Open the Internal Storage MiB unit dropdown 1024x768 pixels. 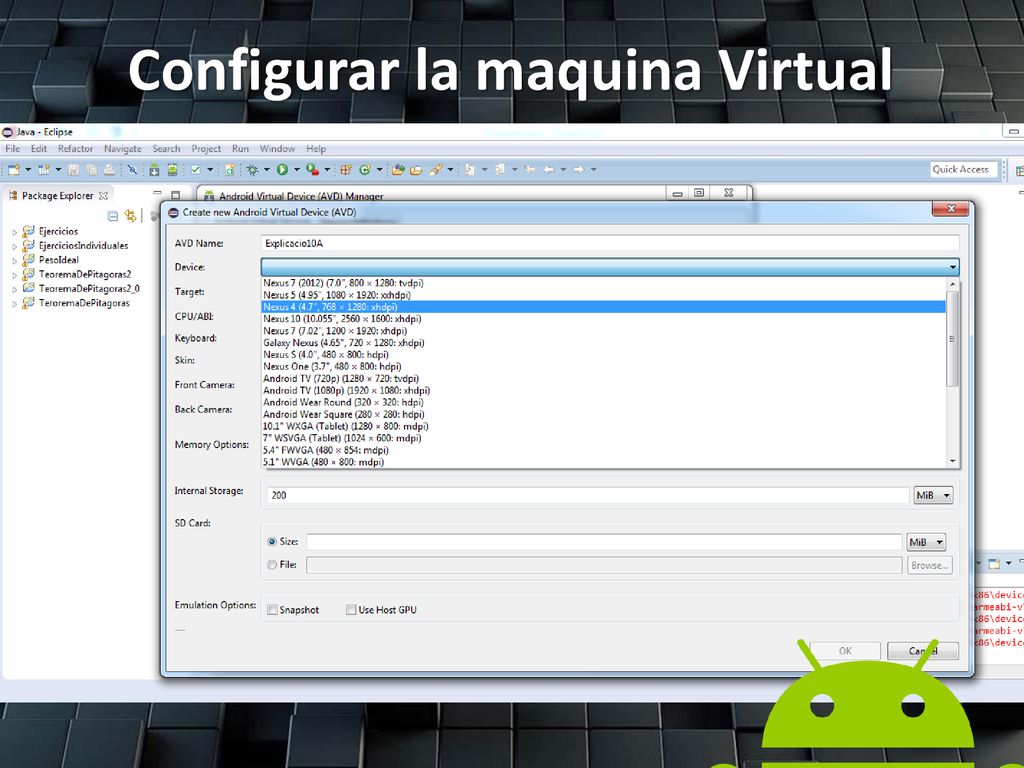click(933, 495)
